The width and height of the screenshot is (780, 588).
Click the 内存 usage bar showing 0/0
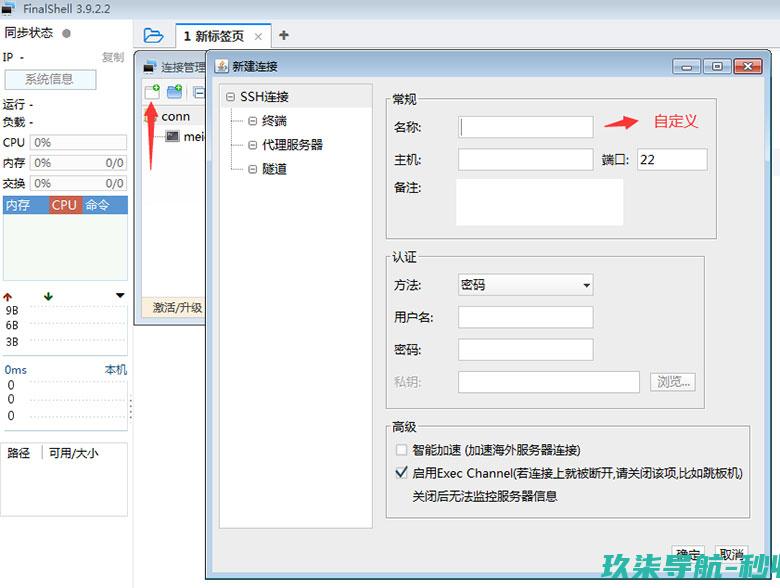78,163
